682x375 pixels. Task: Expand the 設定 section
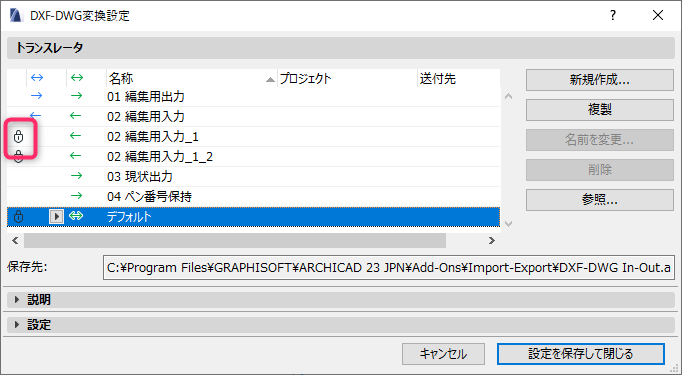tap(17, 325)
